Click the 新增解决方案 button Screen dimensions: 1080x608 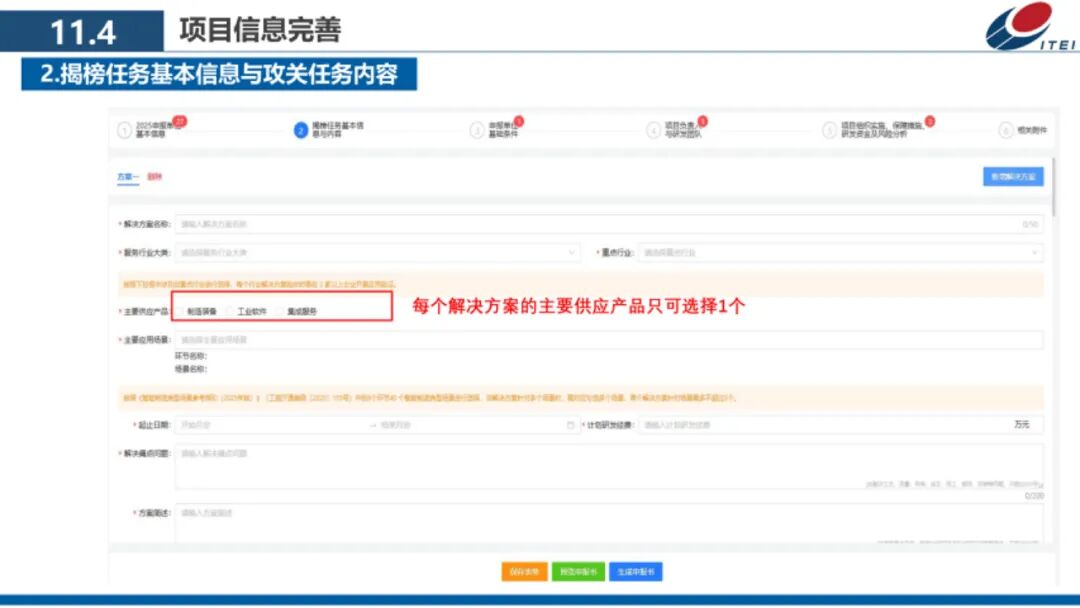click(x=1013, y=176)
